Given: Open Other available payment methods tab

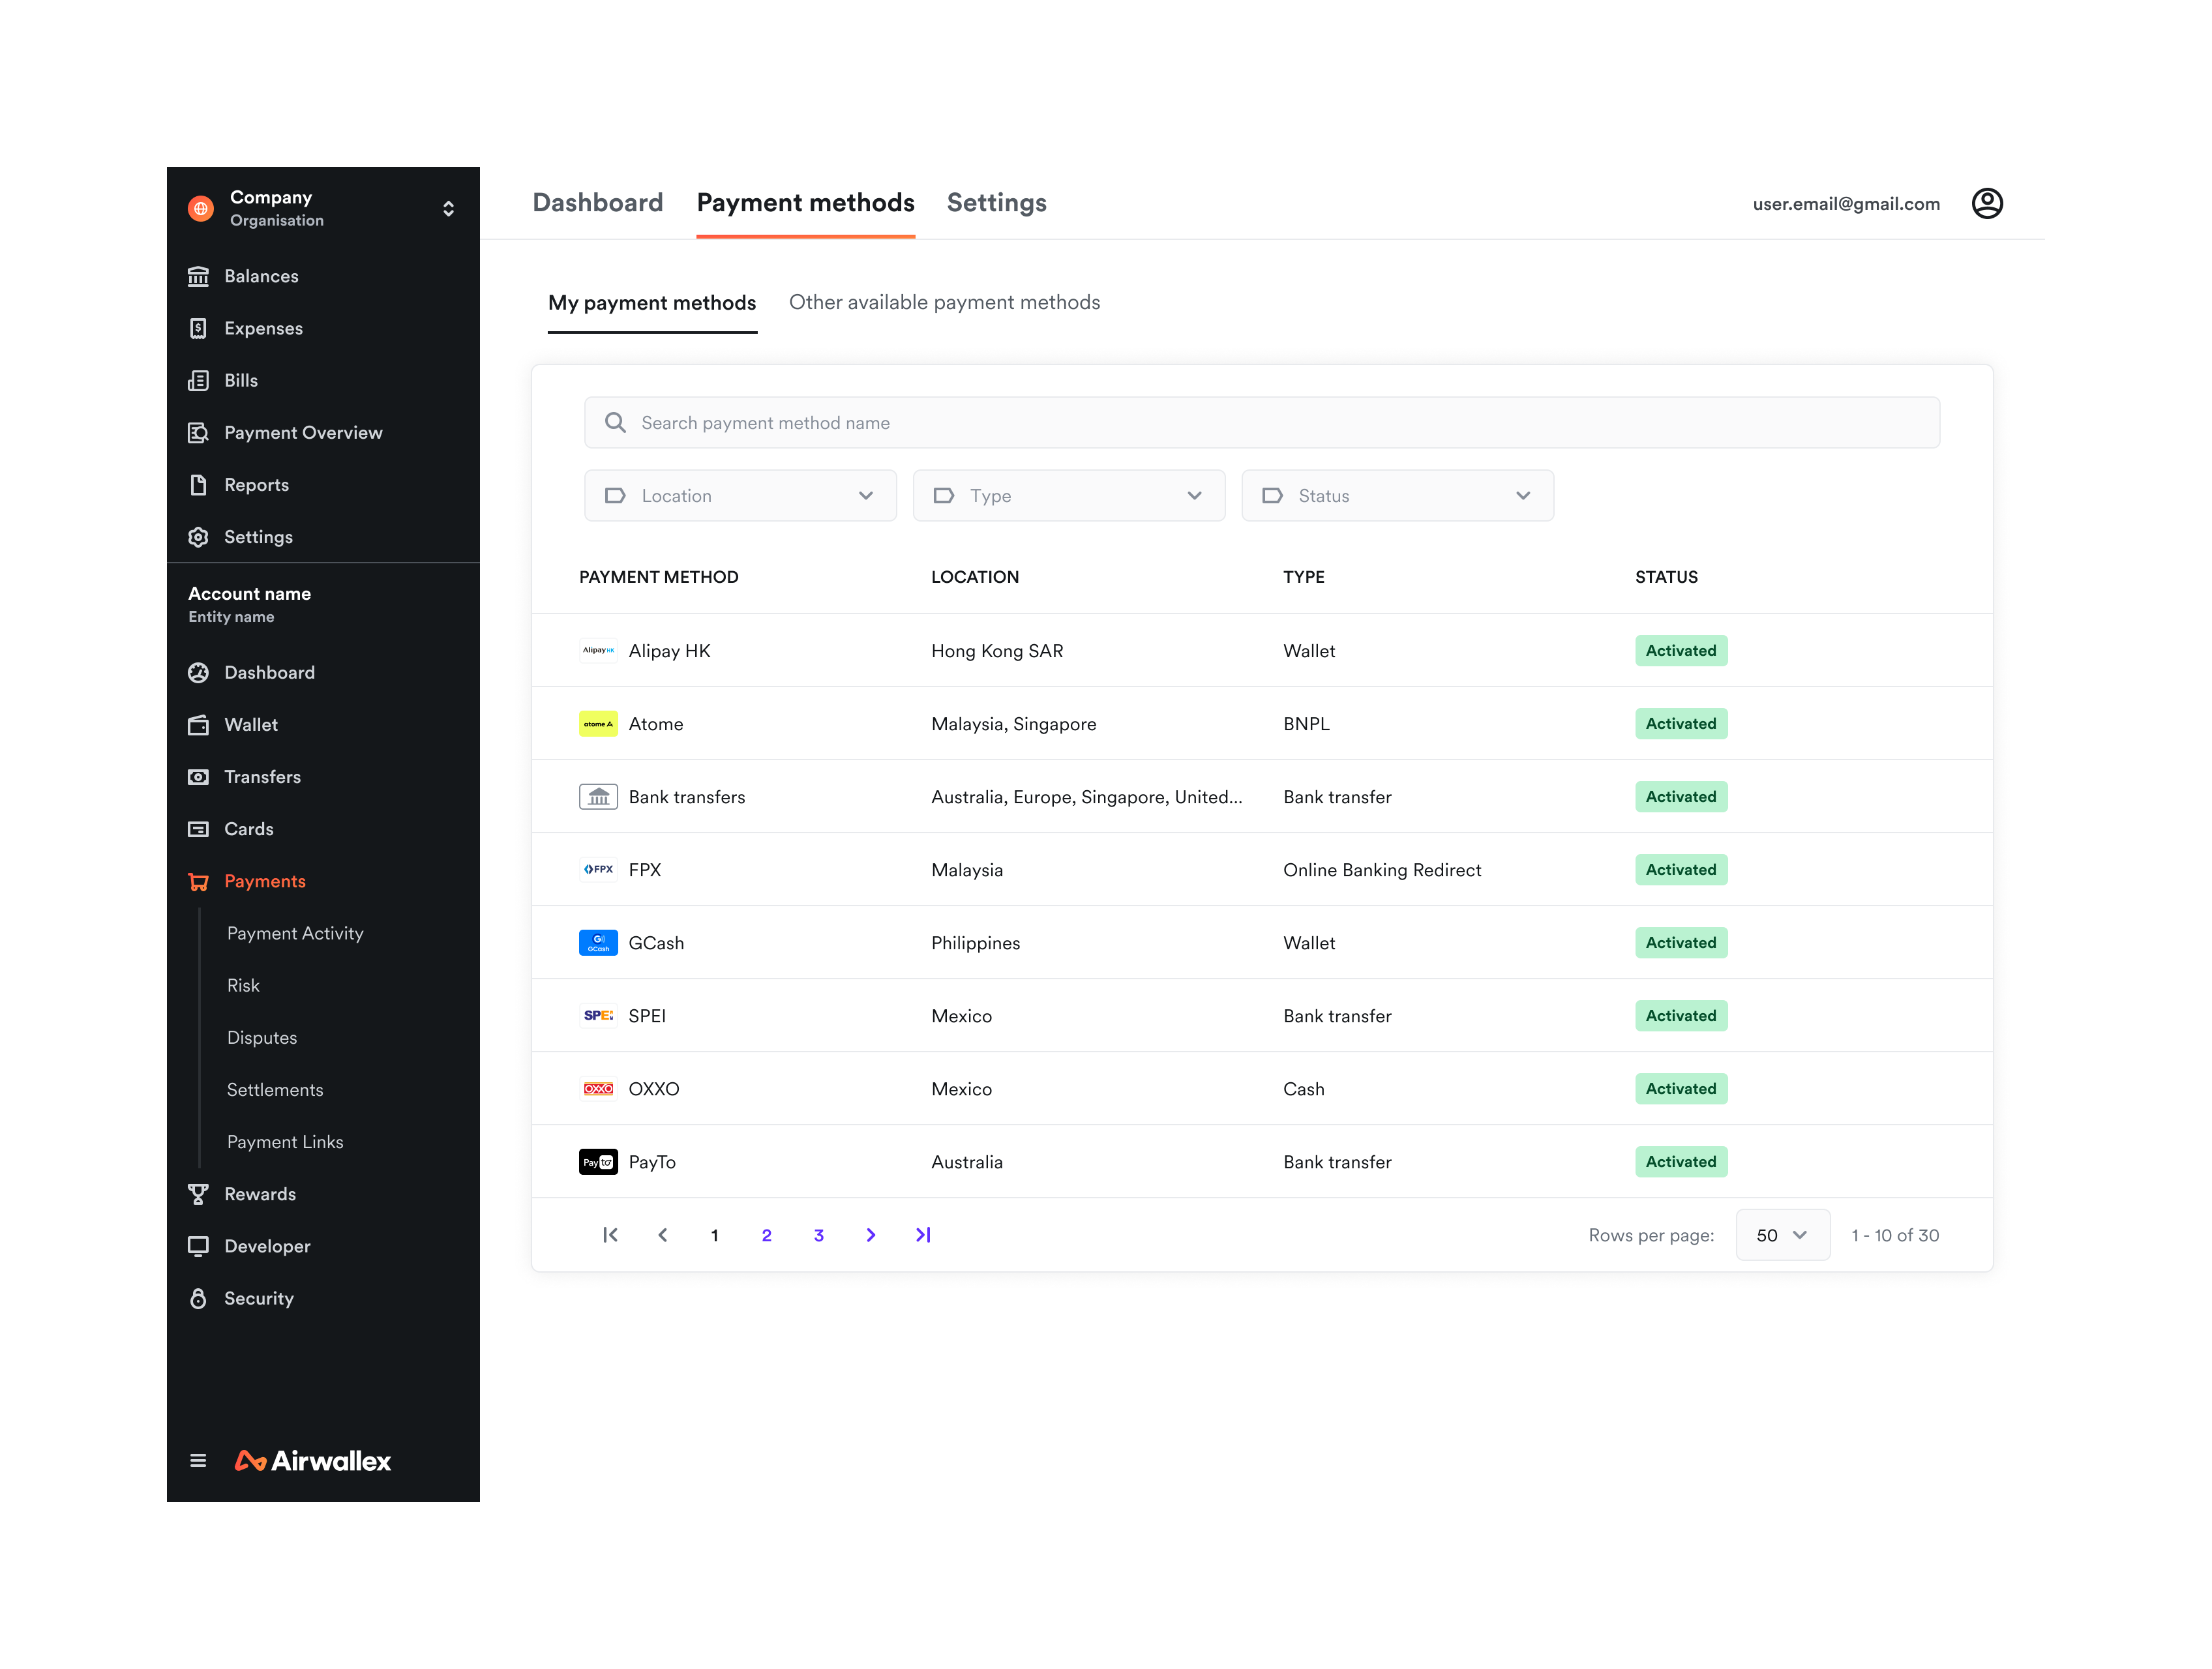Looking at the screenshot, I should tap(944, 302).
